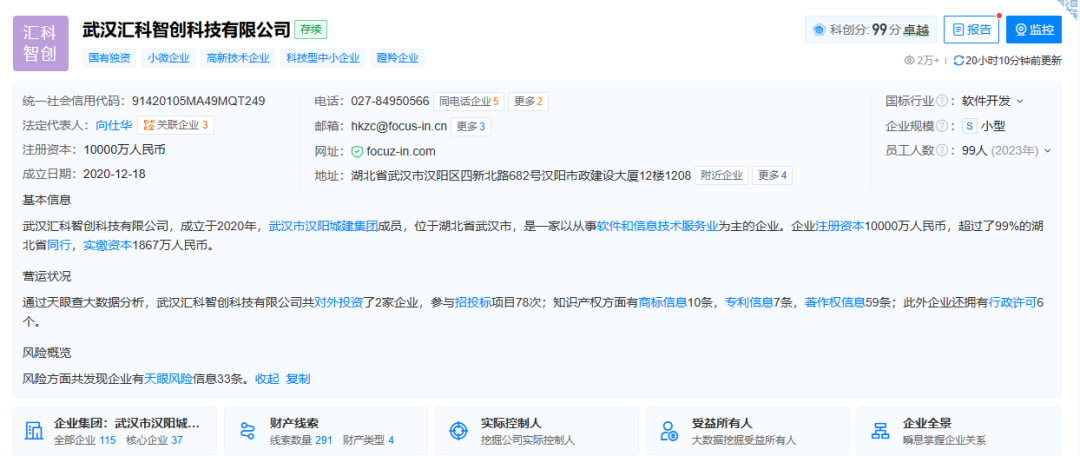Viewport: 1080px width, 456px height.
Task: Select the 瞪羚企业 tag
Action: click(397, 59)
